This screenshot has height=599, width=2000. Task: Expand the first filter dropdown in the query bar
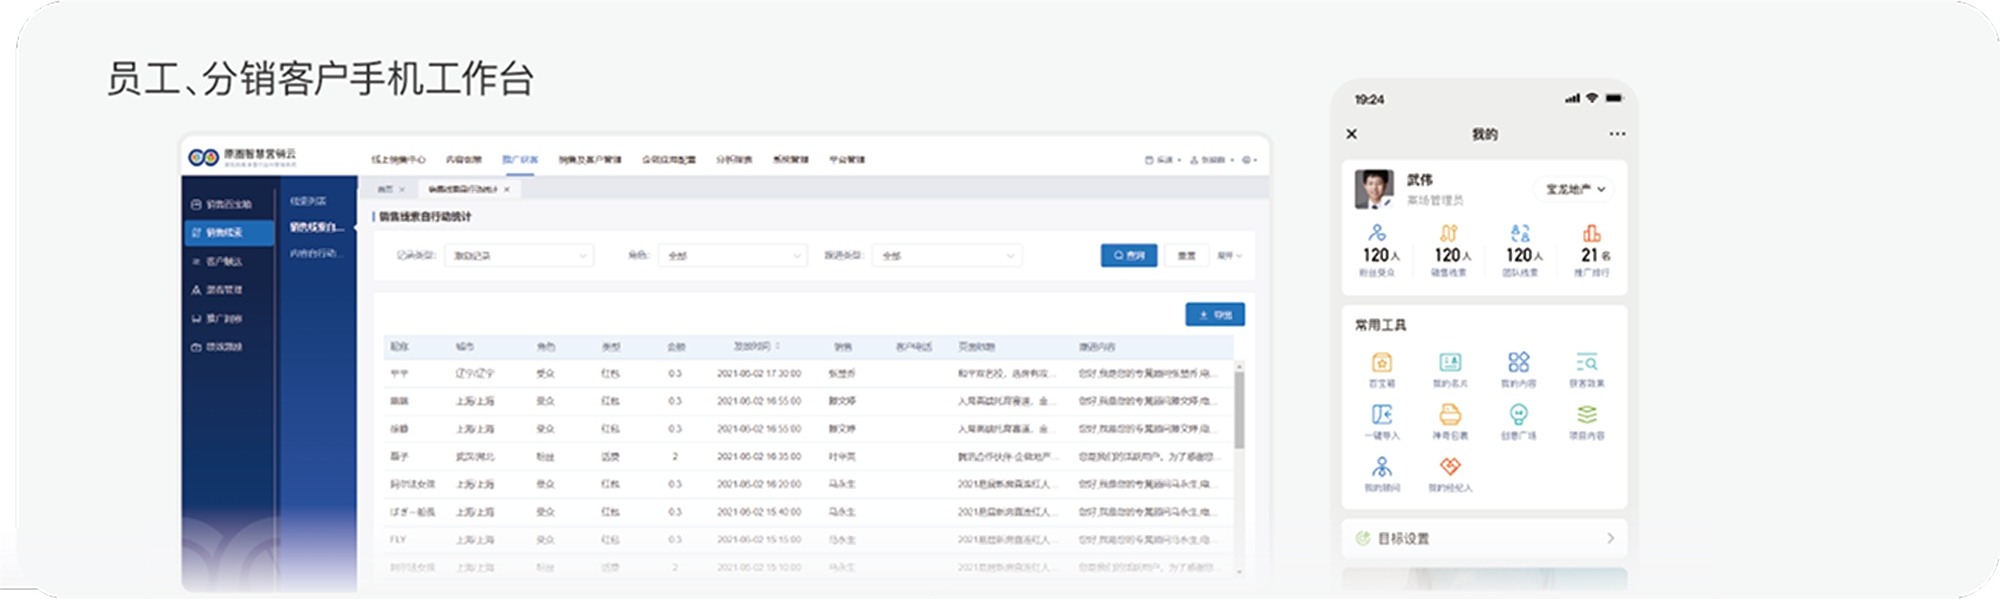(x=519, y=256)
